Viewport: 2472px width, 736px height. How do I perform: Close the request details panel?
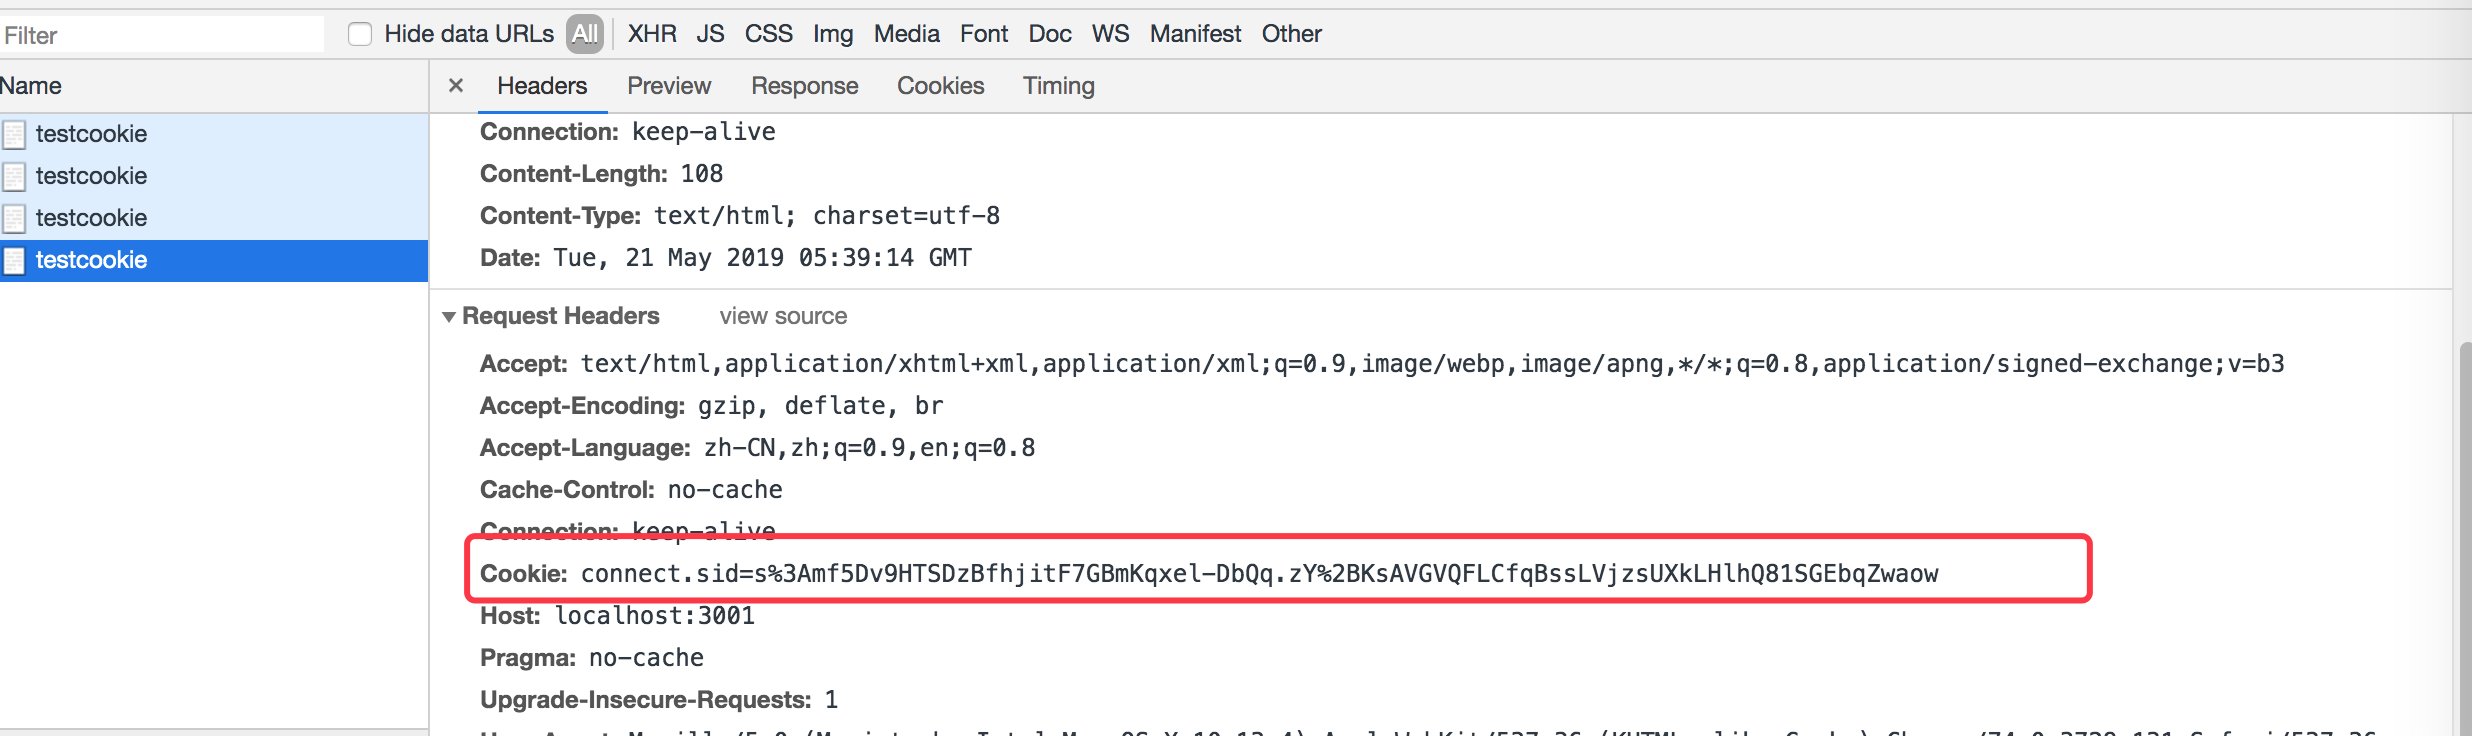click(x=456, y=86)
